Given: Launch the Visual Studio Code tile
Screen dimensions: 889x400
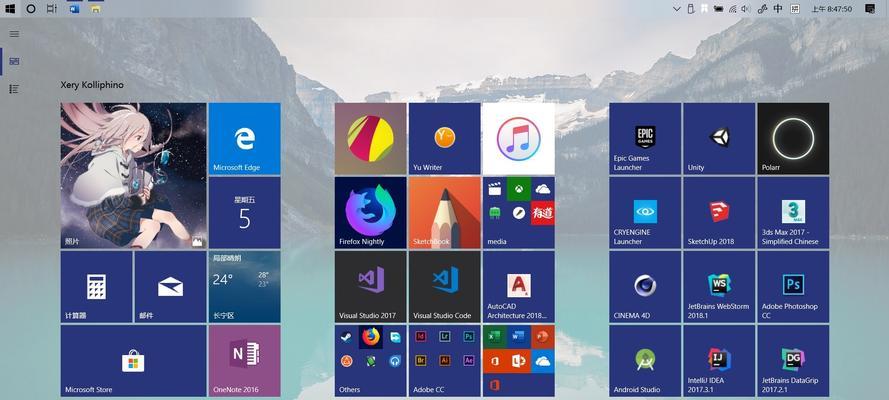Looking at the screenshot, I should 444,287.
